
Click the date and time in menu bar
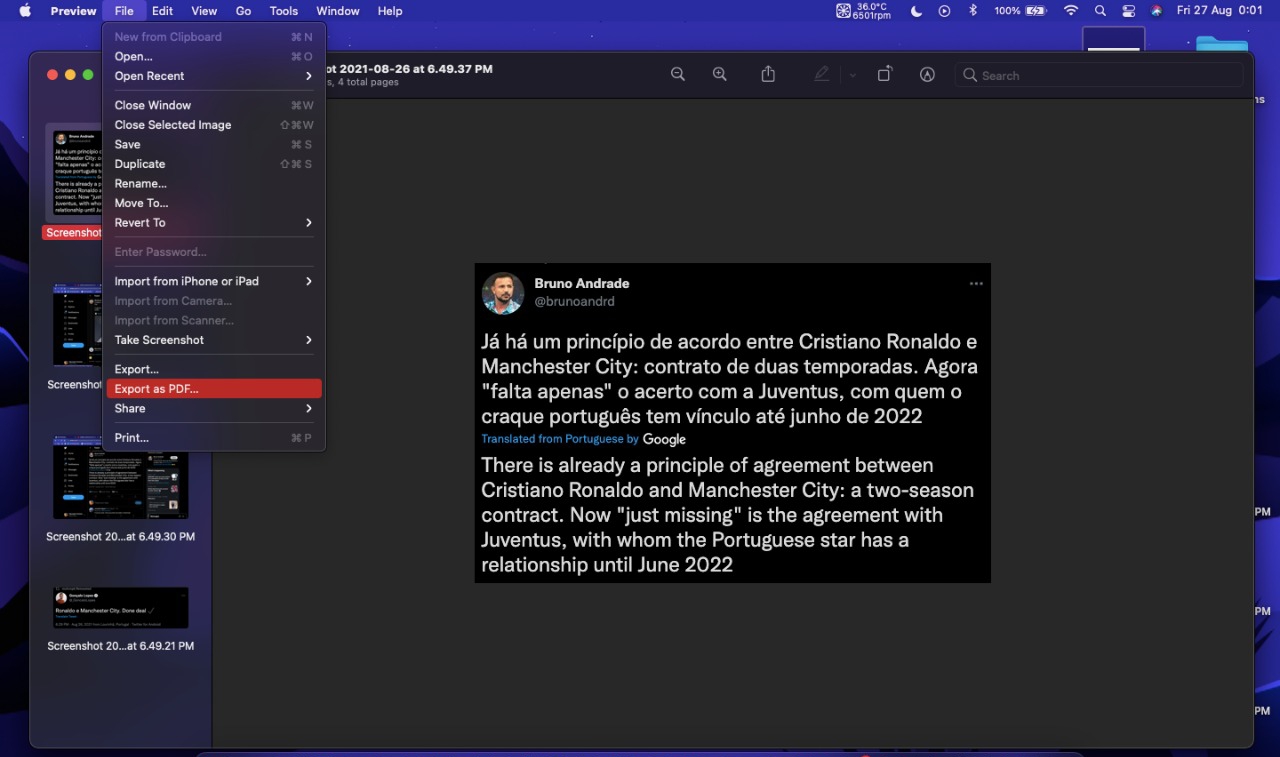pos(1220,11)
